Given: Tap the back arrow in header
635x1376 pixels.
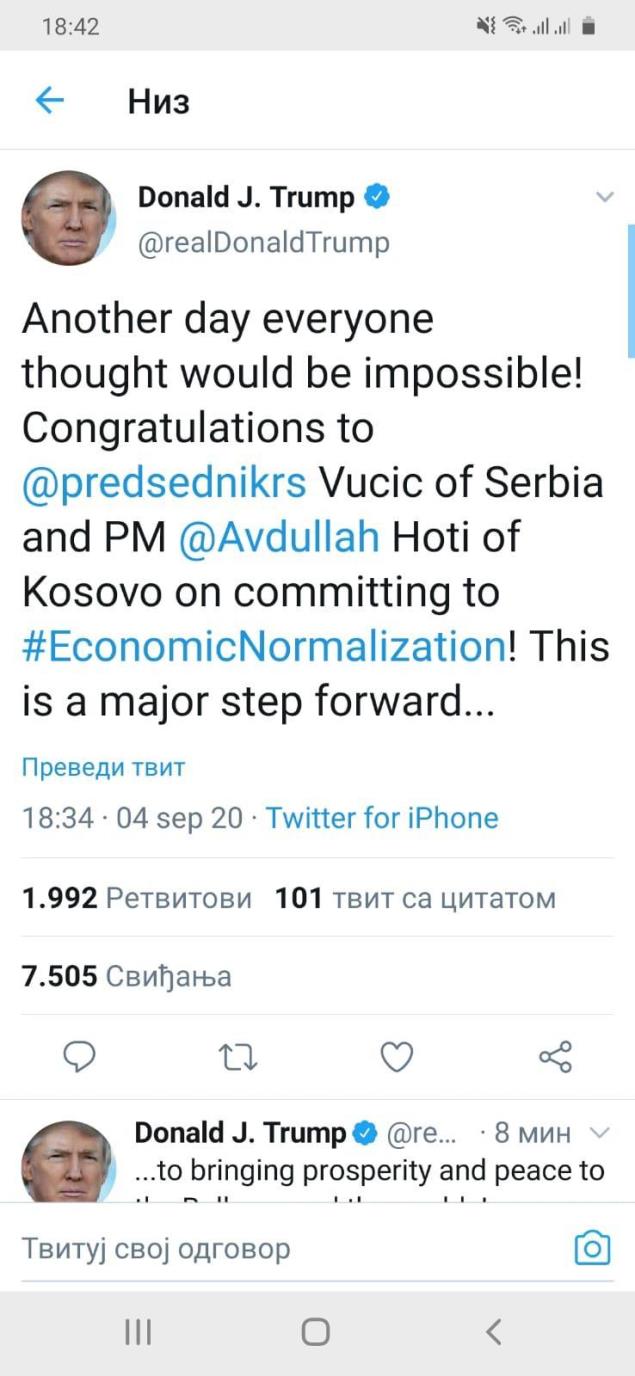Looking at the screenshot, I should [49, 101].
